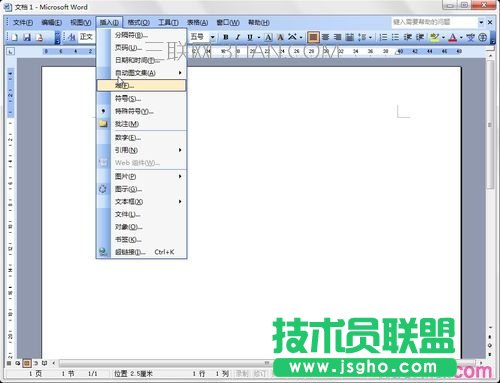The image size is (500, 383).
Task: Expand formatting toolbar options at far right
Action: coord(493,37)
